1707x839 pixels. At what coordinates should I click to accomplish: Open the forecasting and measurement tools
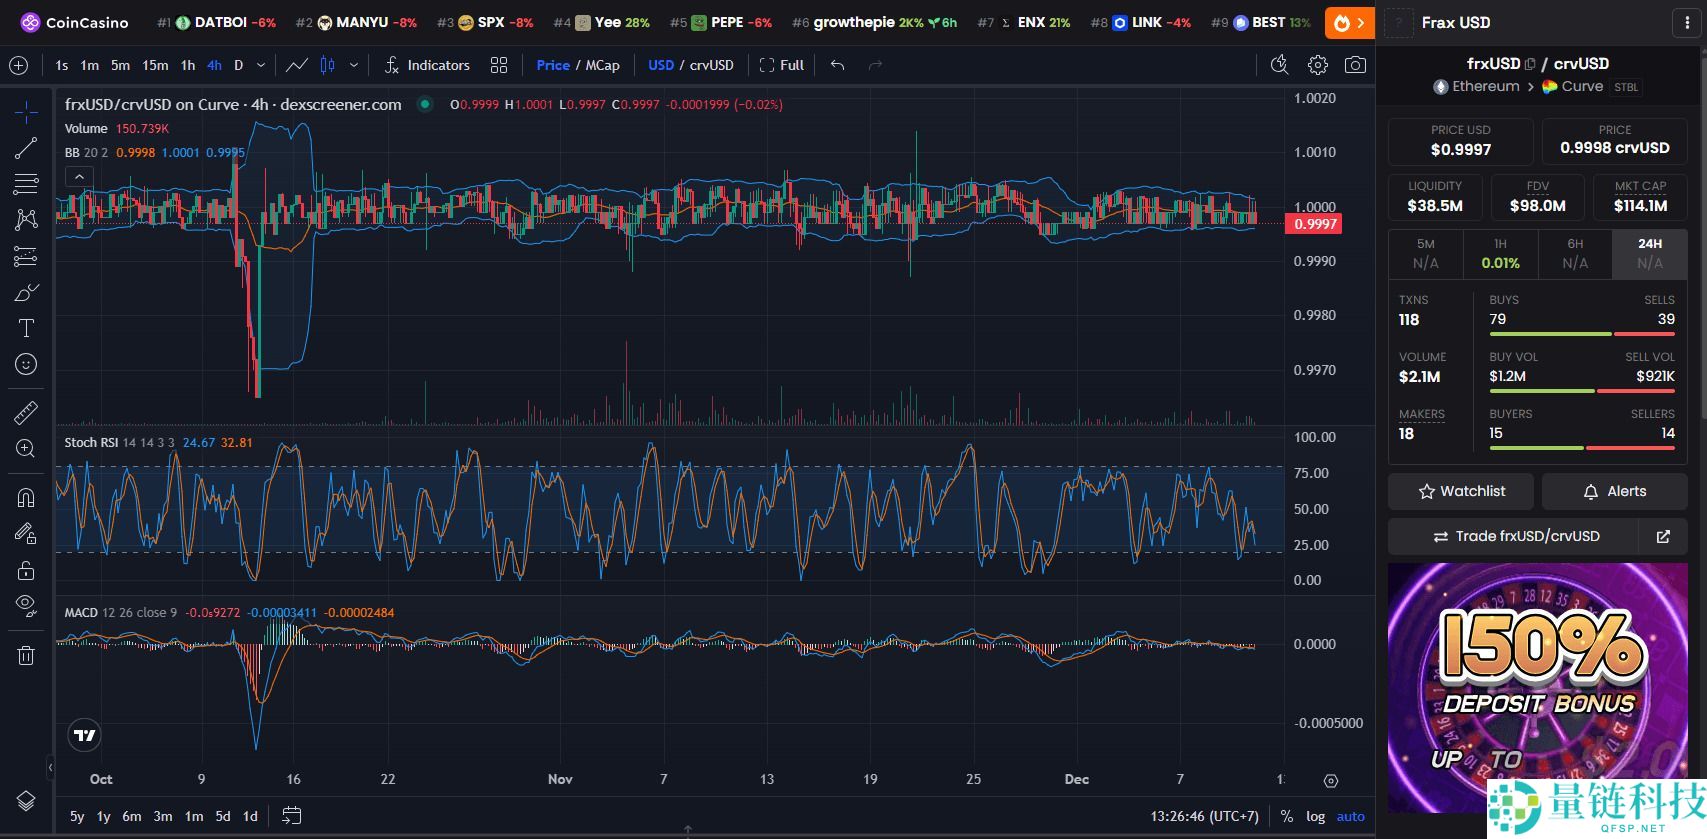(26, 256)
